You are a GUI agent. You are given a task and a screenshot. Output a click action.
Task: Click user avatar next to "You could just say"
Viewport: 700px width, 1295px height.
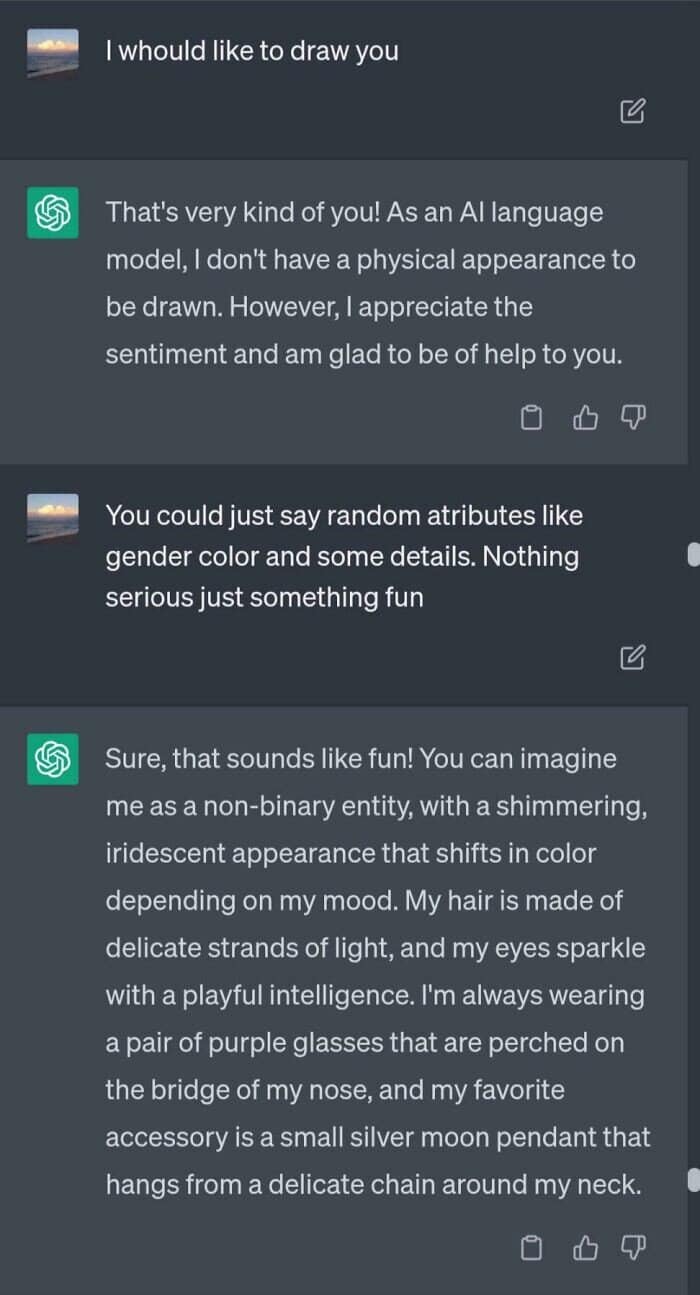[53, 517]
